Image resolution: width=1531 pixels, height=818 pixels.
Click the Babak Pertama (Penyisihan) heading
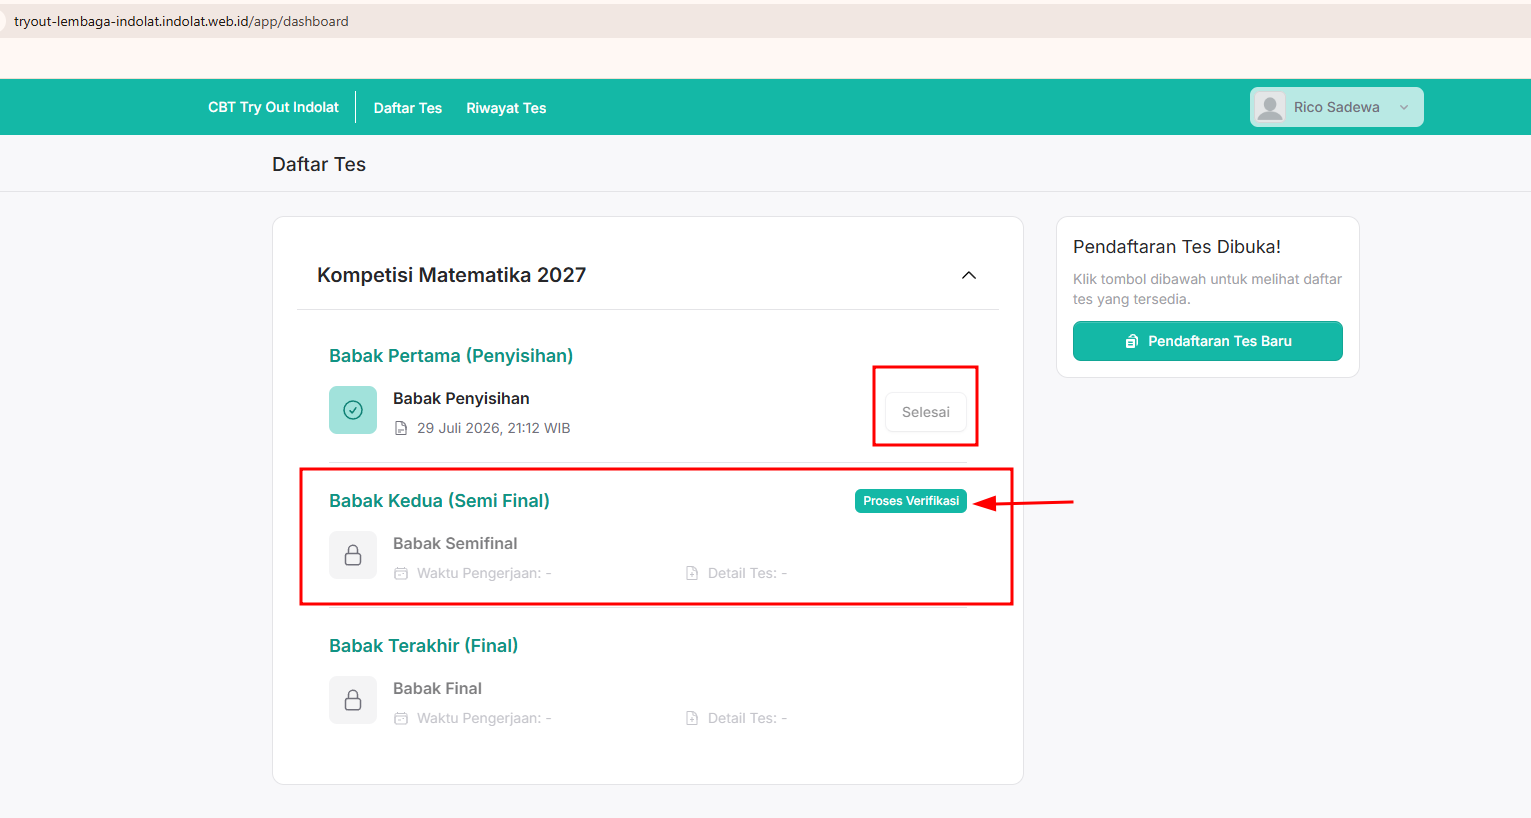pyautogui.click(x=451, y=356)
